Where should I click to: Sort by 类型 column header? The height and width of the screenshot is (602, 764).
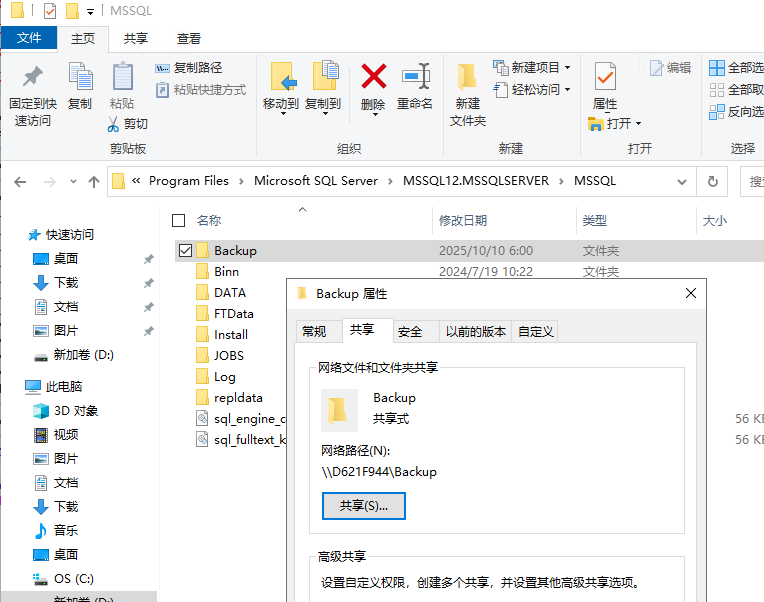[594, 221]
